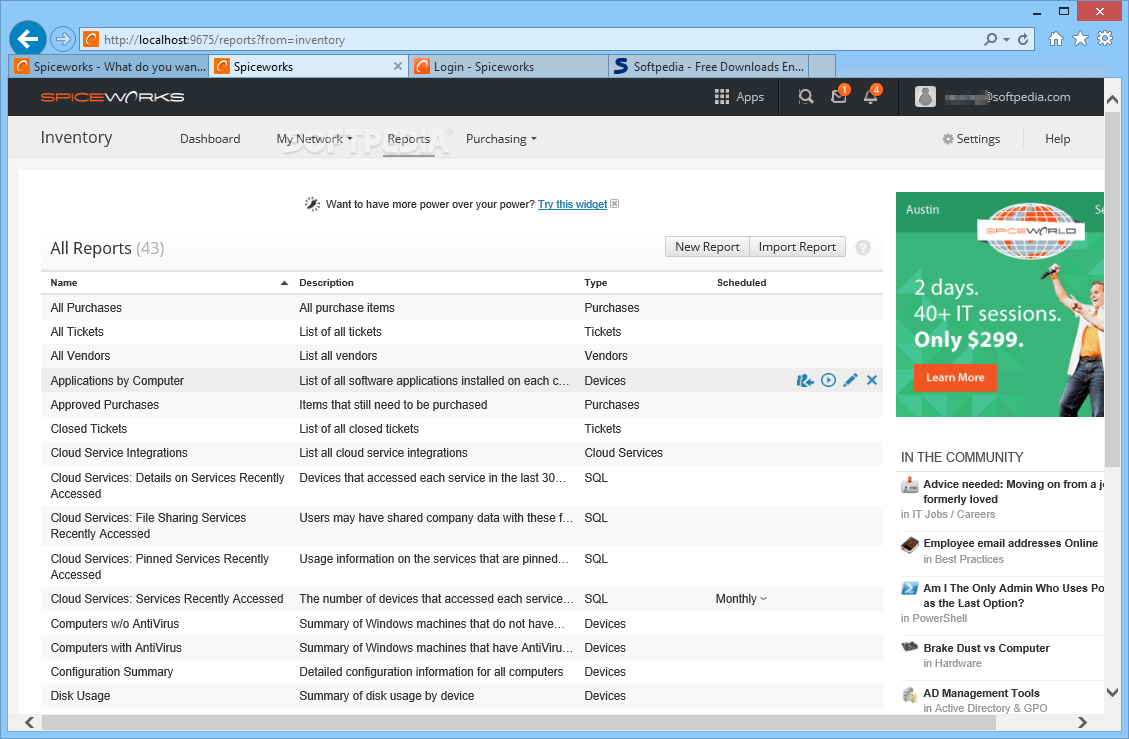Click the horizontal scrollbar left arrow
The width and height of the screenshot is (1129, 739).
[30, 722]
